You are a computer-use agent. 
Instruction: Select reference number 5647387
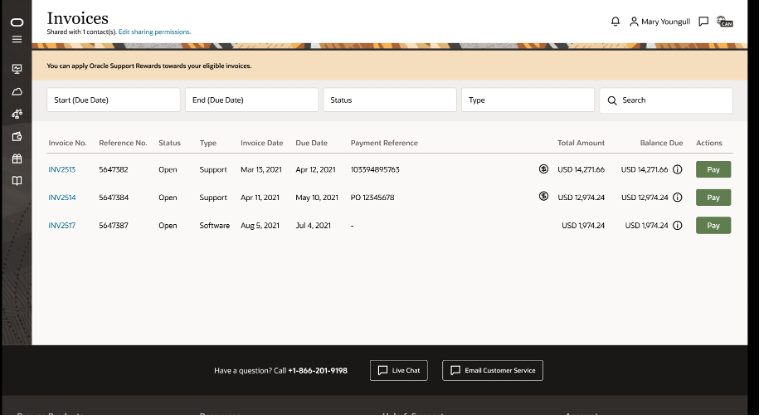coord(113,225)
